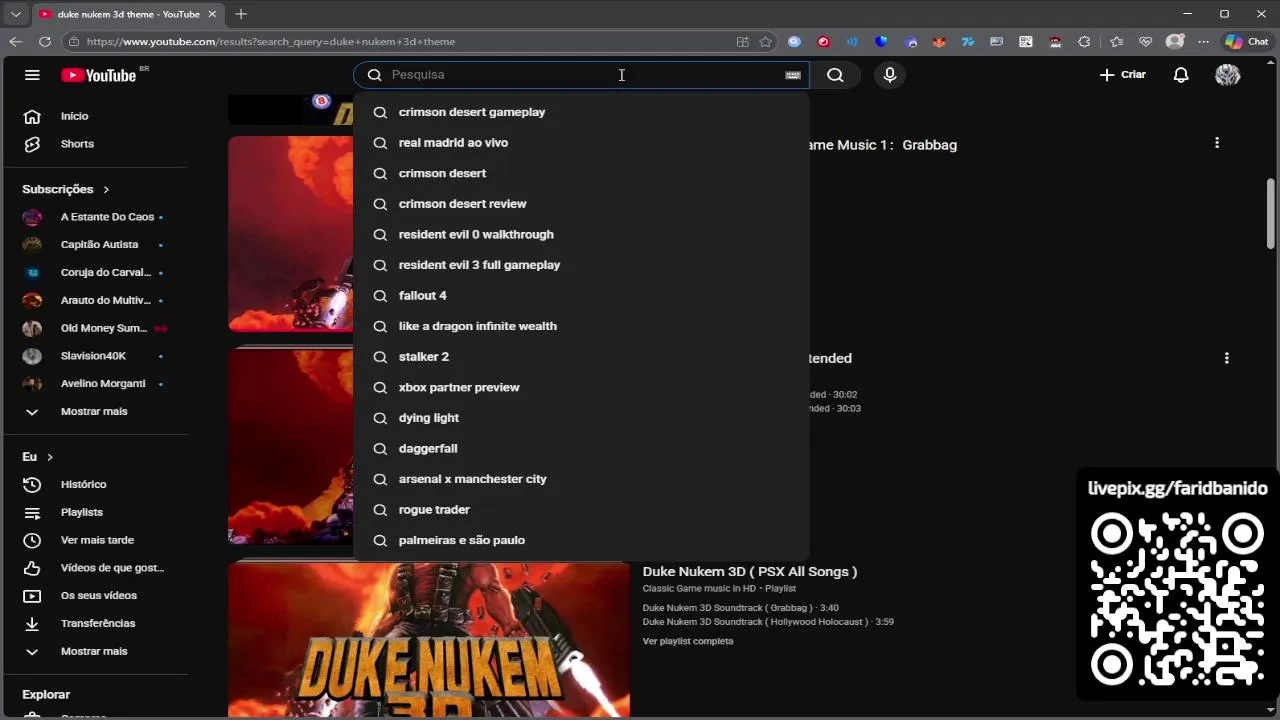Open browser extensions puzzle icon
This screenshot has width=1280, height=720.
tap(1084, 42)
